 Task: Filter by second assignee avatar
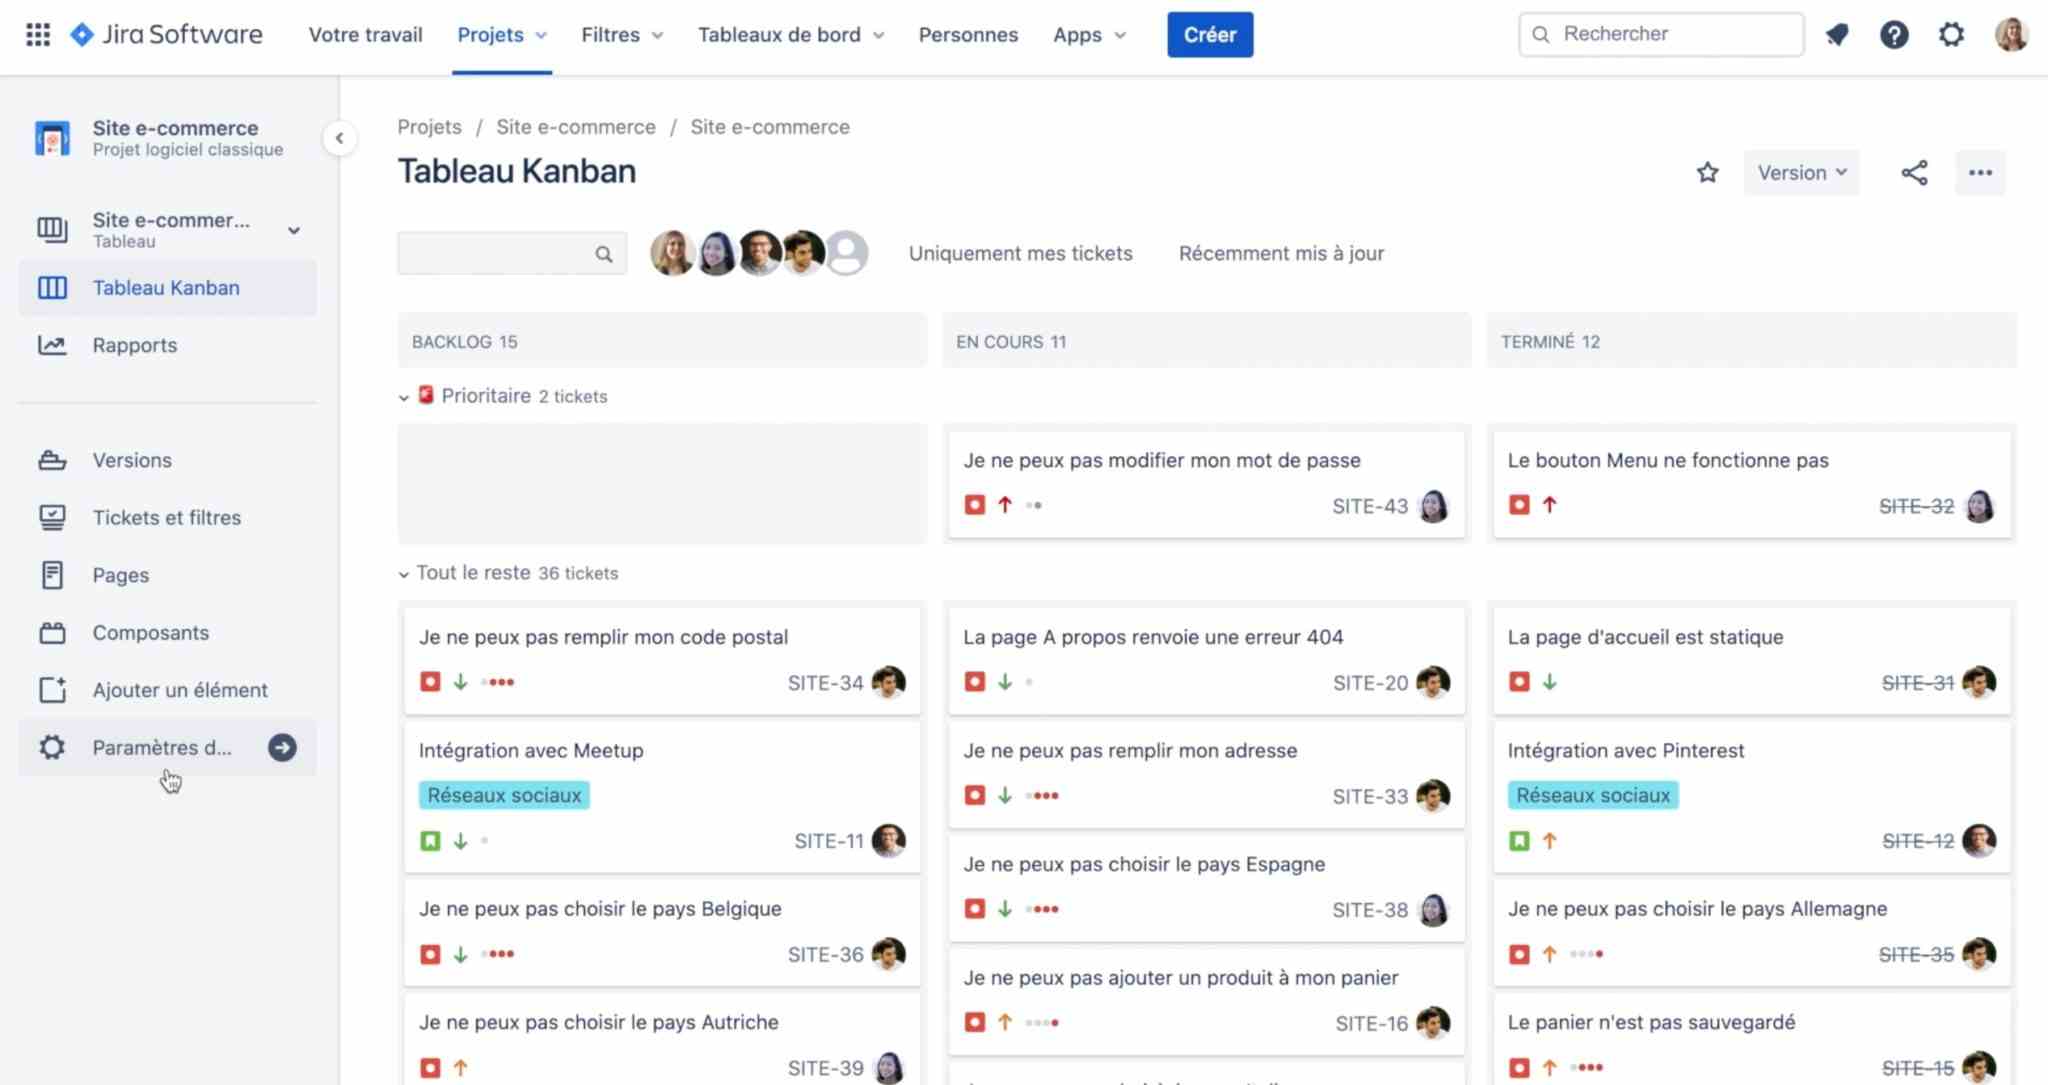(717, 253)
